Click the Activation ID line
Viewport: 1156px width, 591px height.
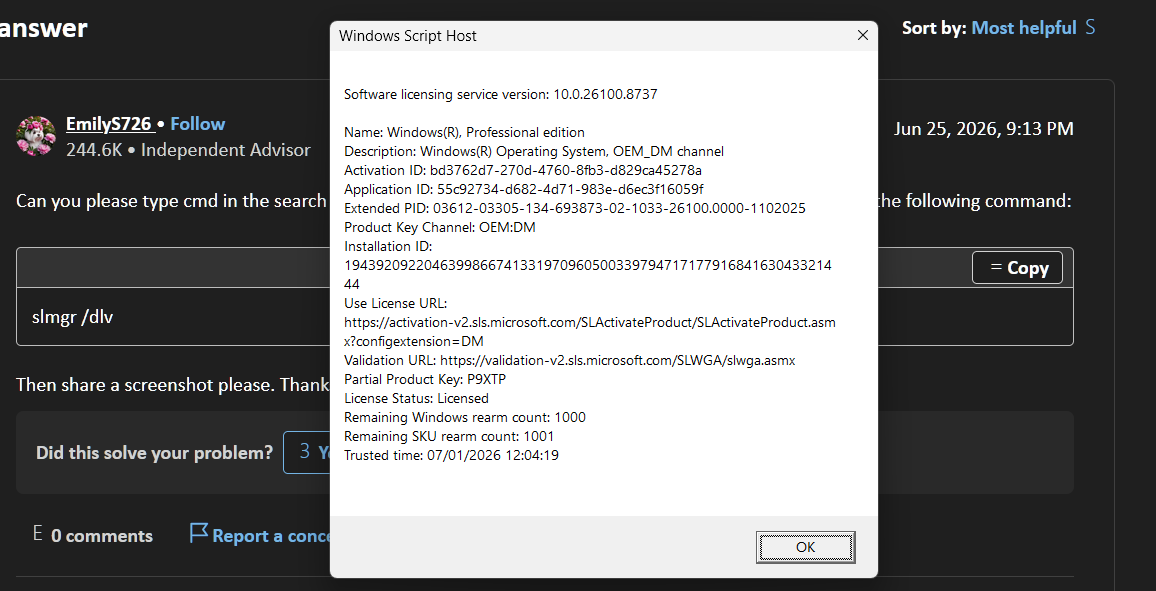(523, 170)
